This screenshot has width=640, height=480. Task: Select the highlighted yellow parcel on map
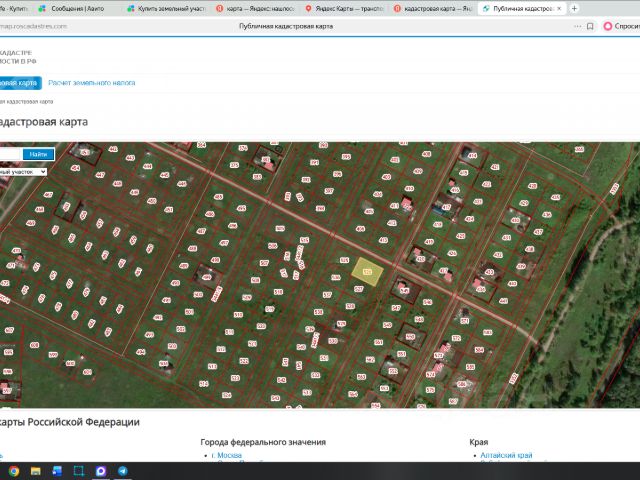click(367, 271)
